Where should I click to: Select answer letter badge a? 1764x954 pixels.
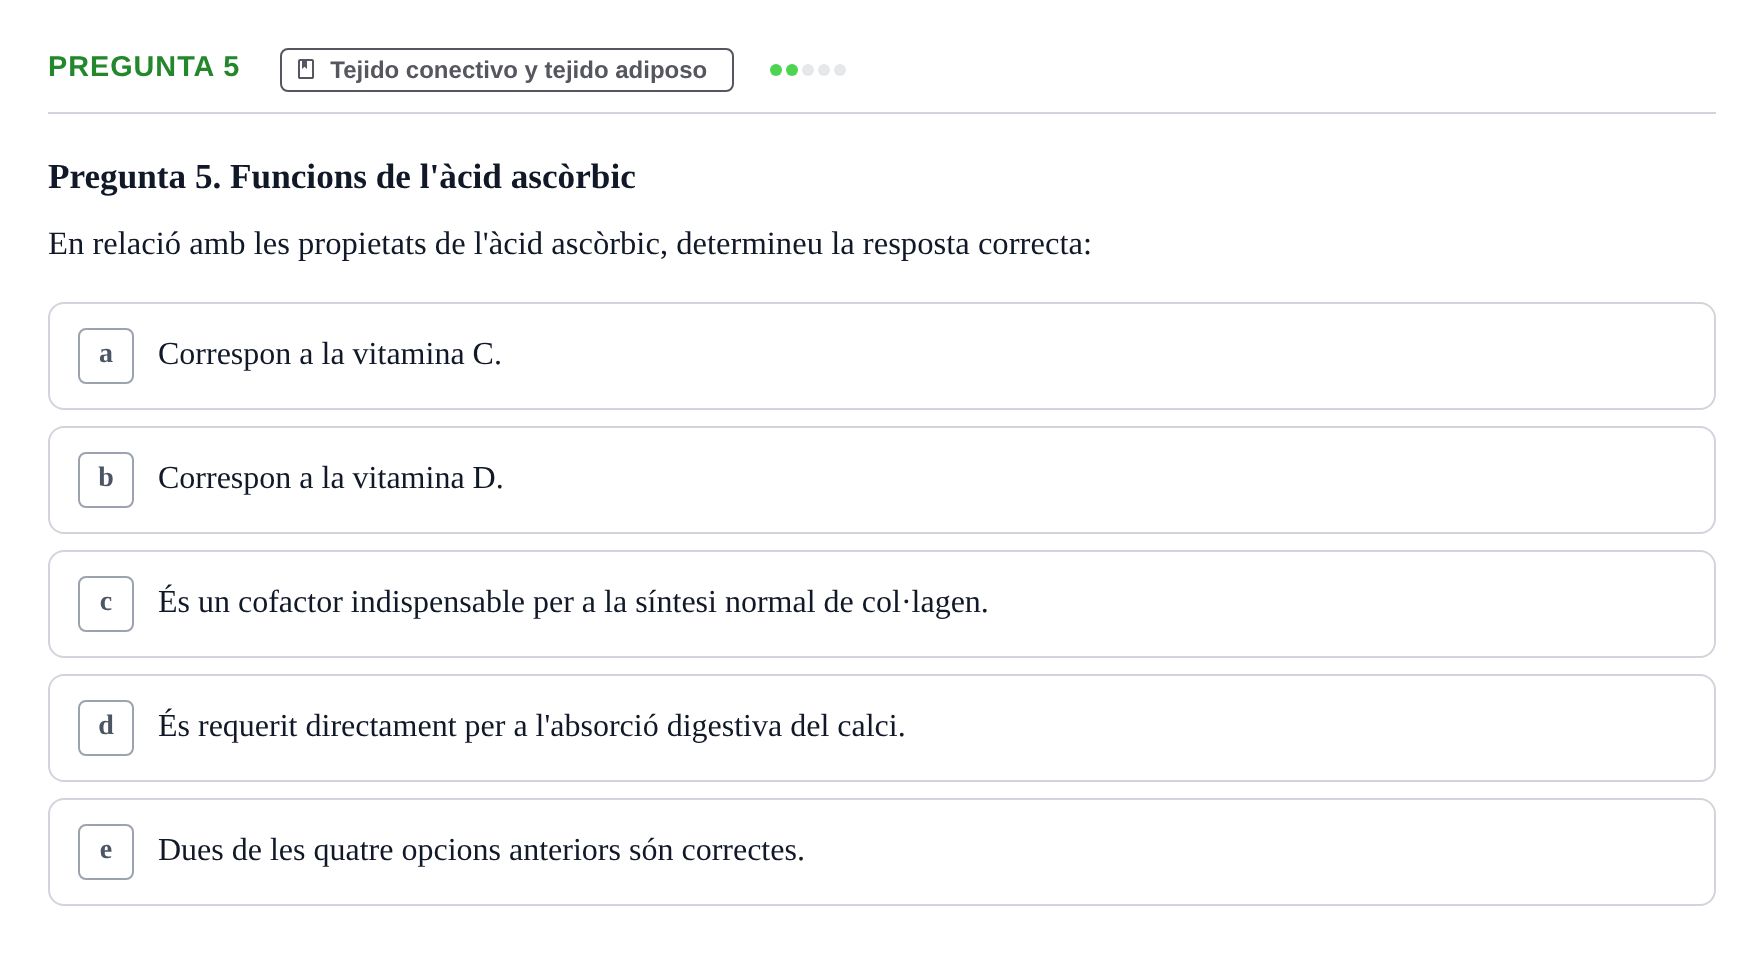(106, 356)
